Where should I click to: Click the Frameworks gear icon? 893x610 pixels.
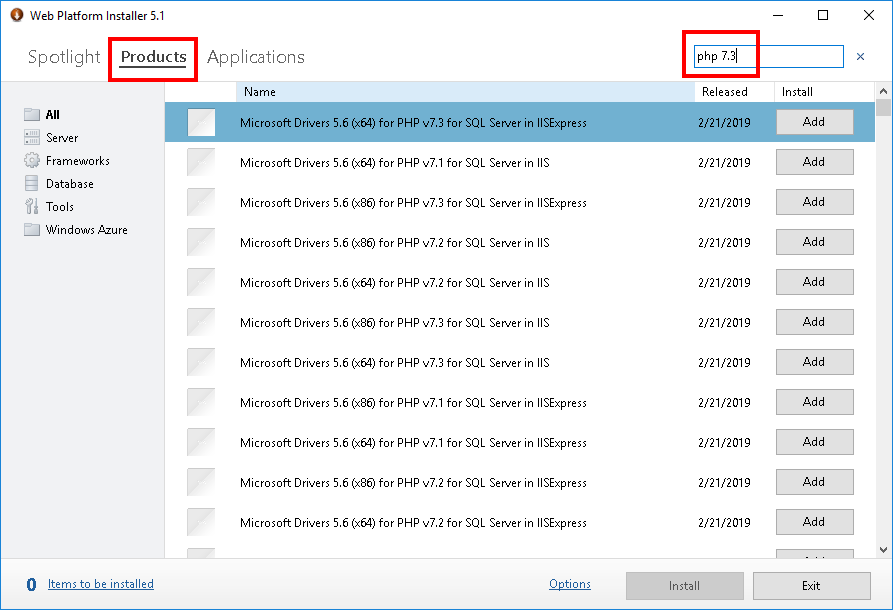32,161
